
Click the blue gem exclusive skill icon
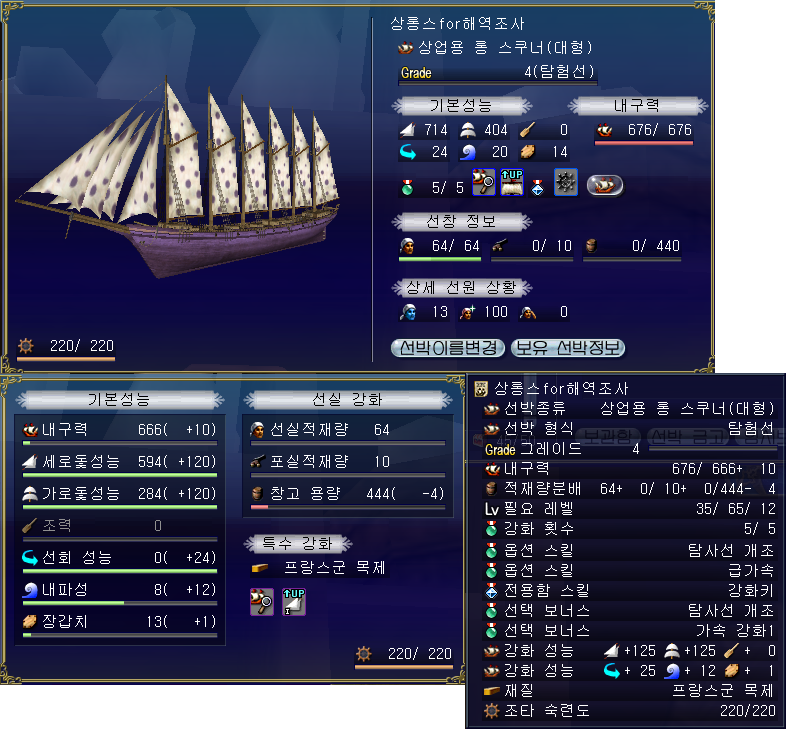pyautogui.click(x=537, y=187)
